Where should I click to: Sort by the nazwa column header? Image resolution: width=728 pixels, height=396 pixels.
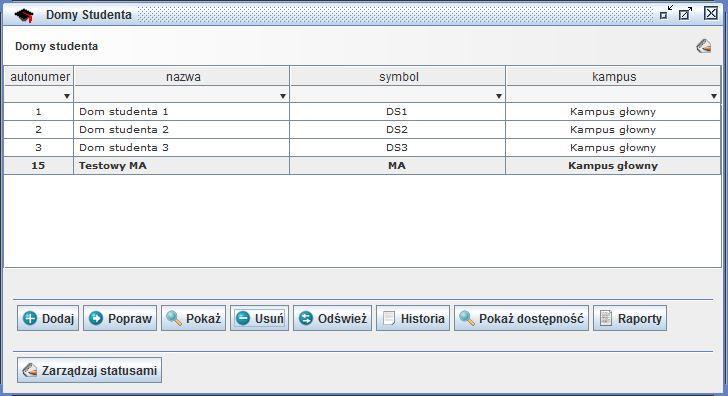pos(182,76)
